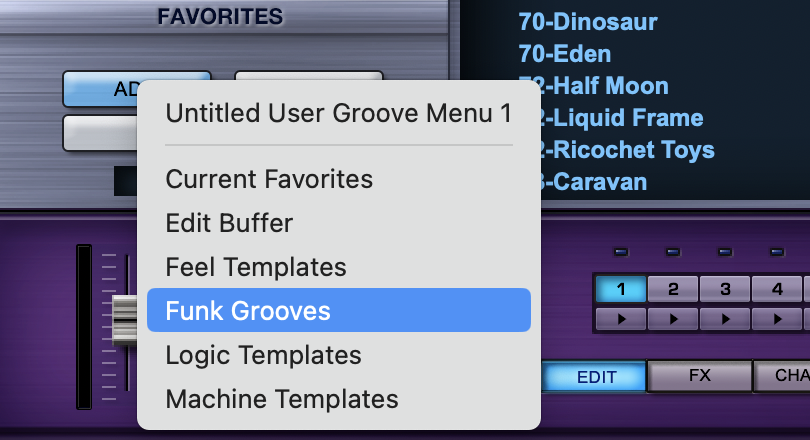Switch to the EDIT page

click(597, 377)
